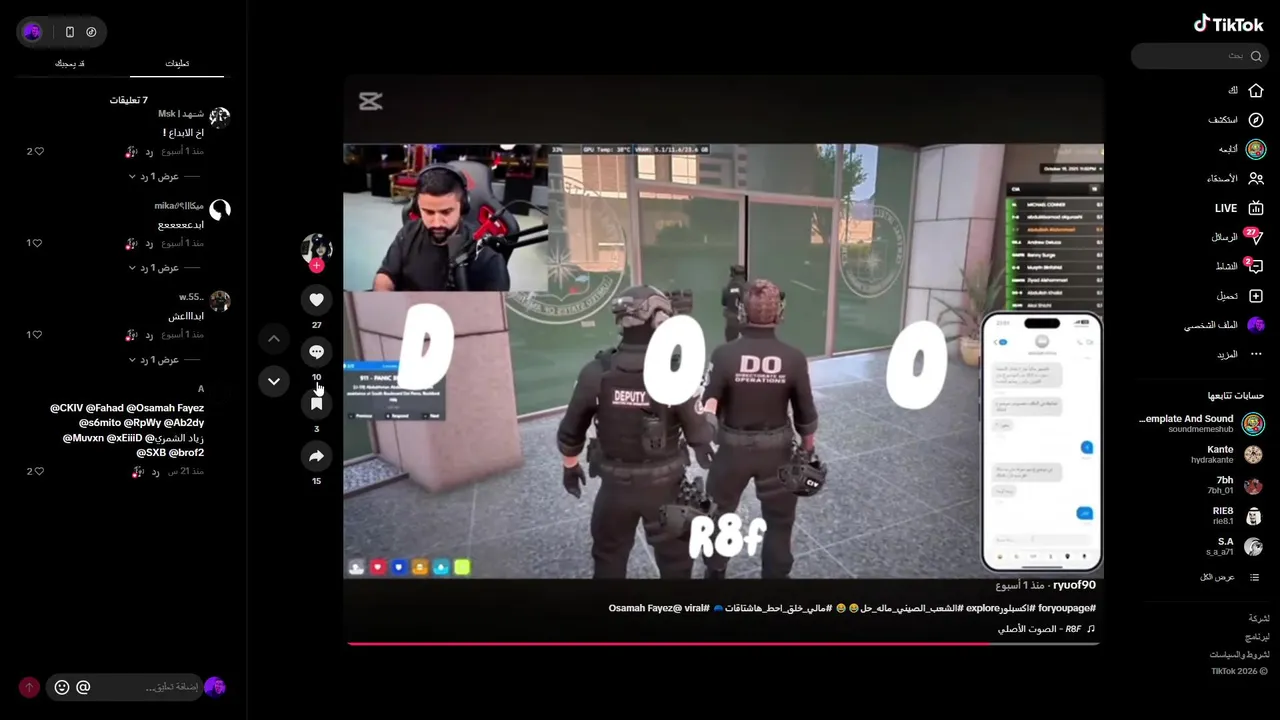The height and width of the screenshot is (720, 1280).
Task: Click the search (بحث) input field
Action: 1200,56
